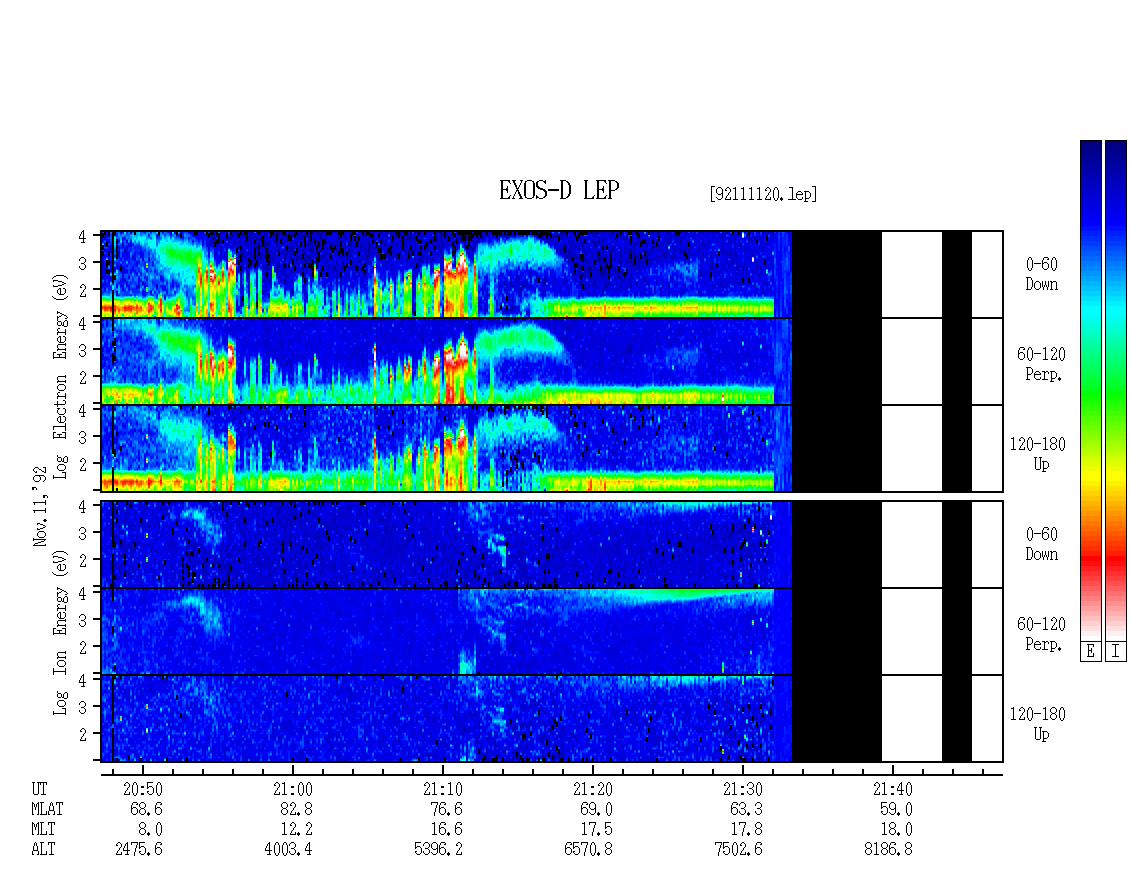1130x875 pixels.
Task: Open the ion 120-180 Up spectrogram panel
Action: pyautogui.click(x=552, y=719)
